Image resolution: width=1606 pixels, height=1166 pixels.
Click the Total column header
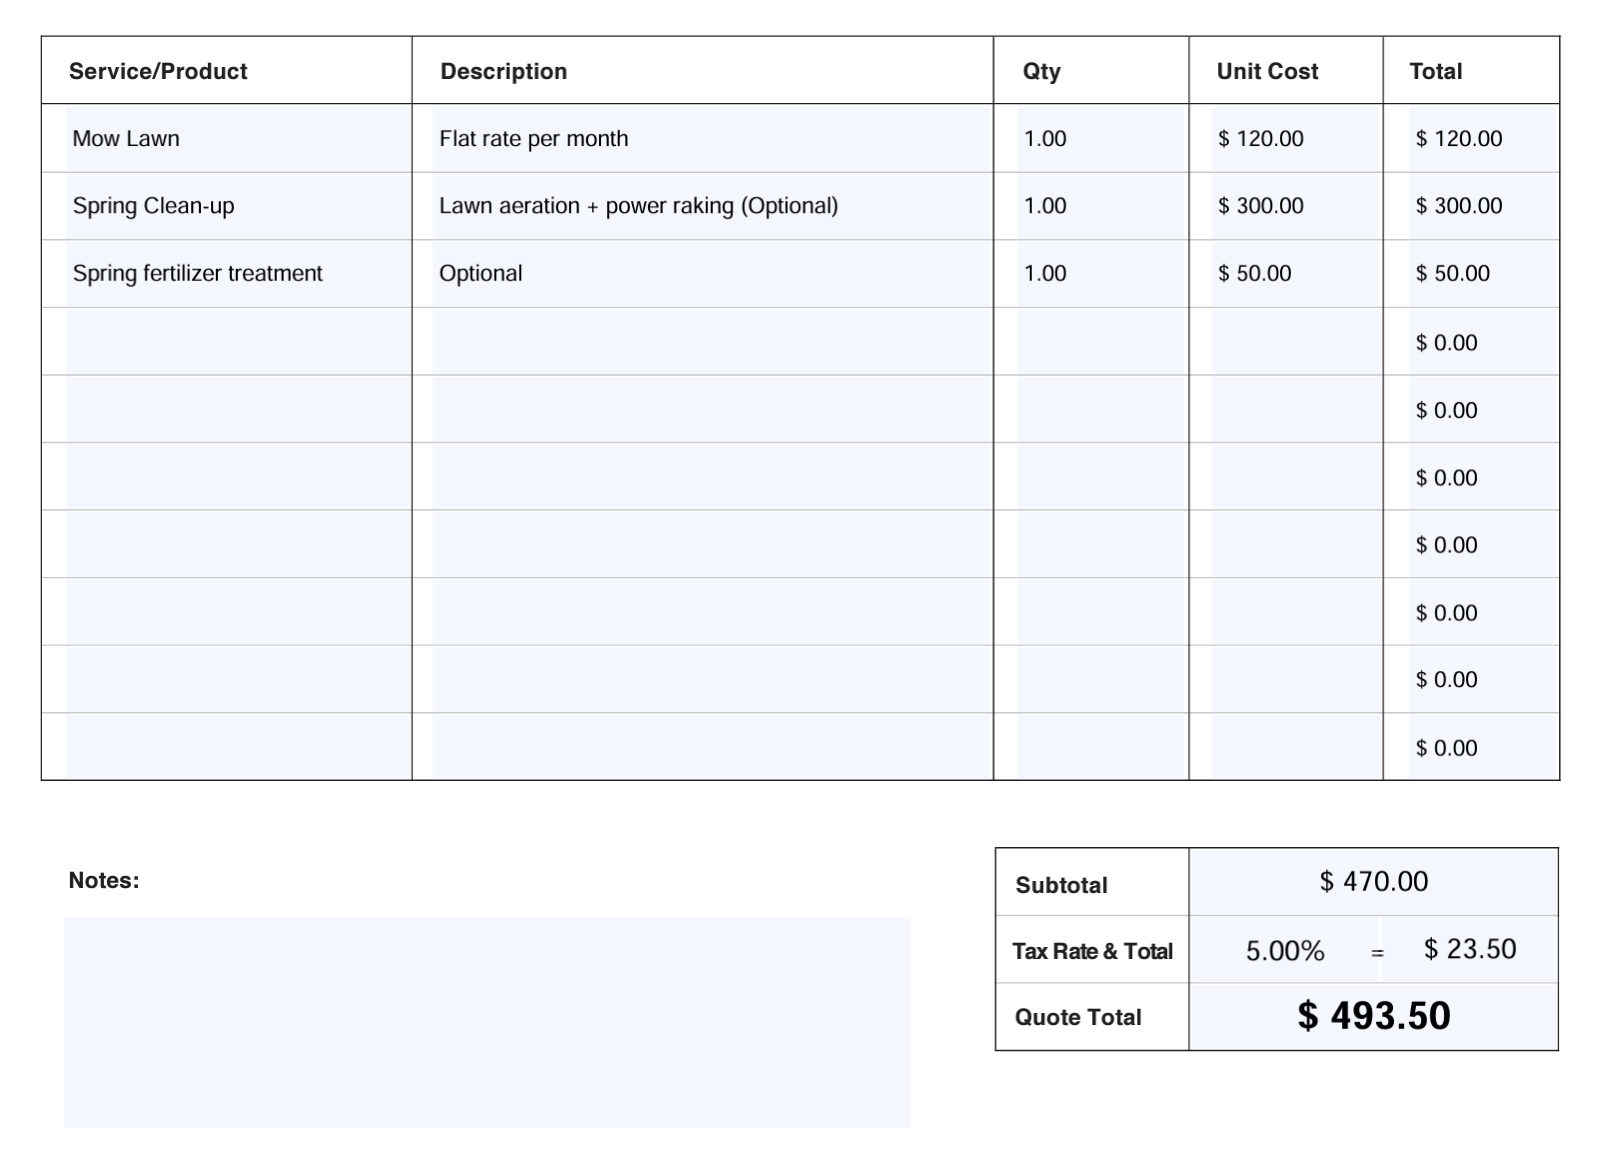click(1437, 71)
